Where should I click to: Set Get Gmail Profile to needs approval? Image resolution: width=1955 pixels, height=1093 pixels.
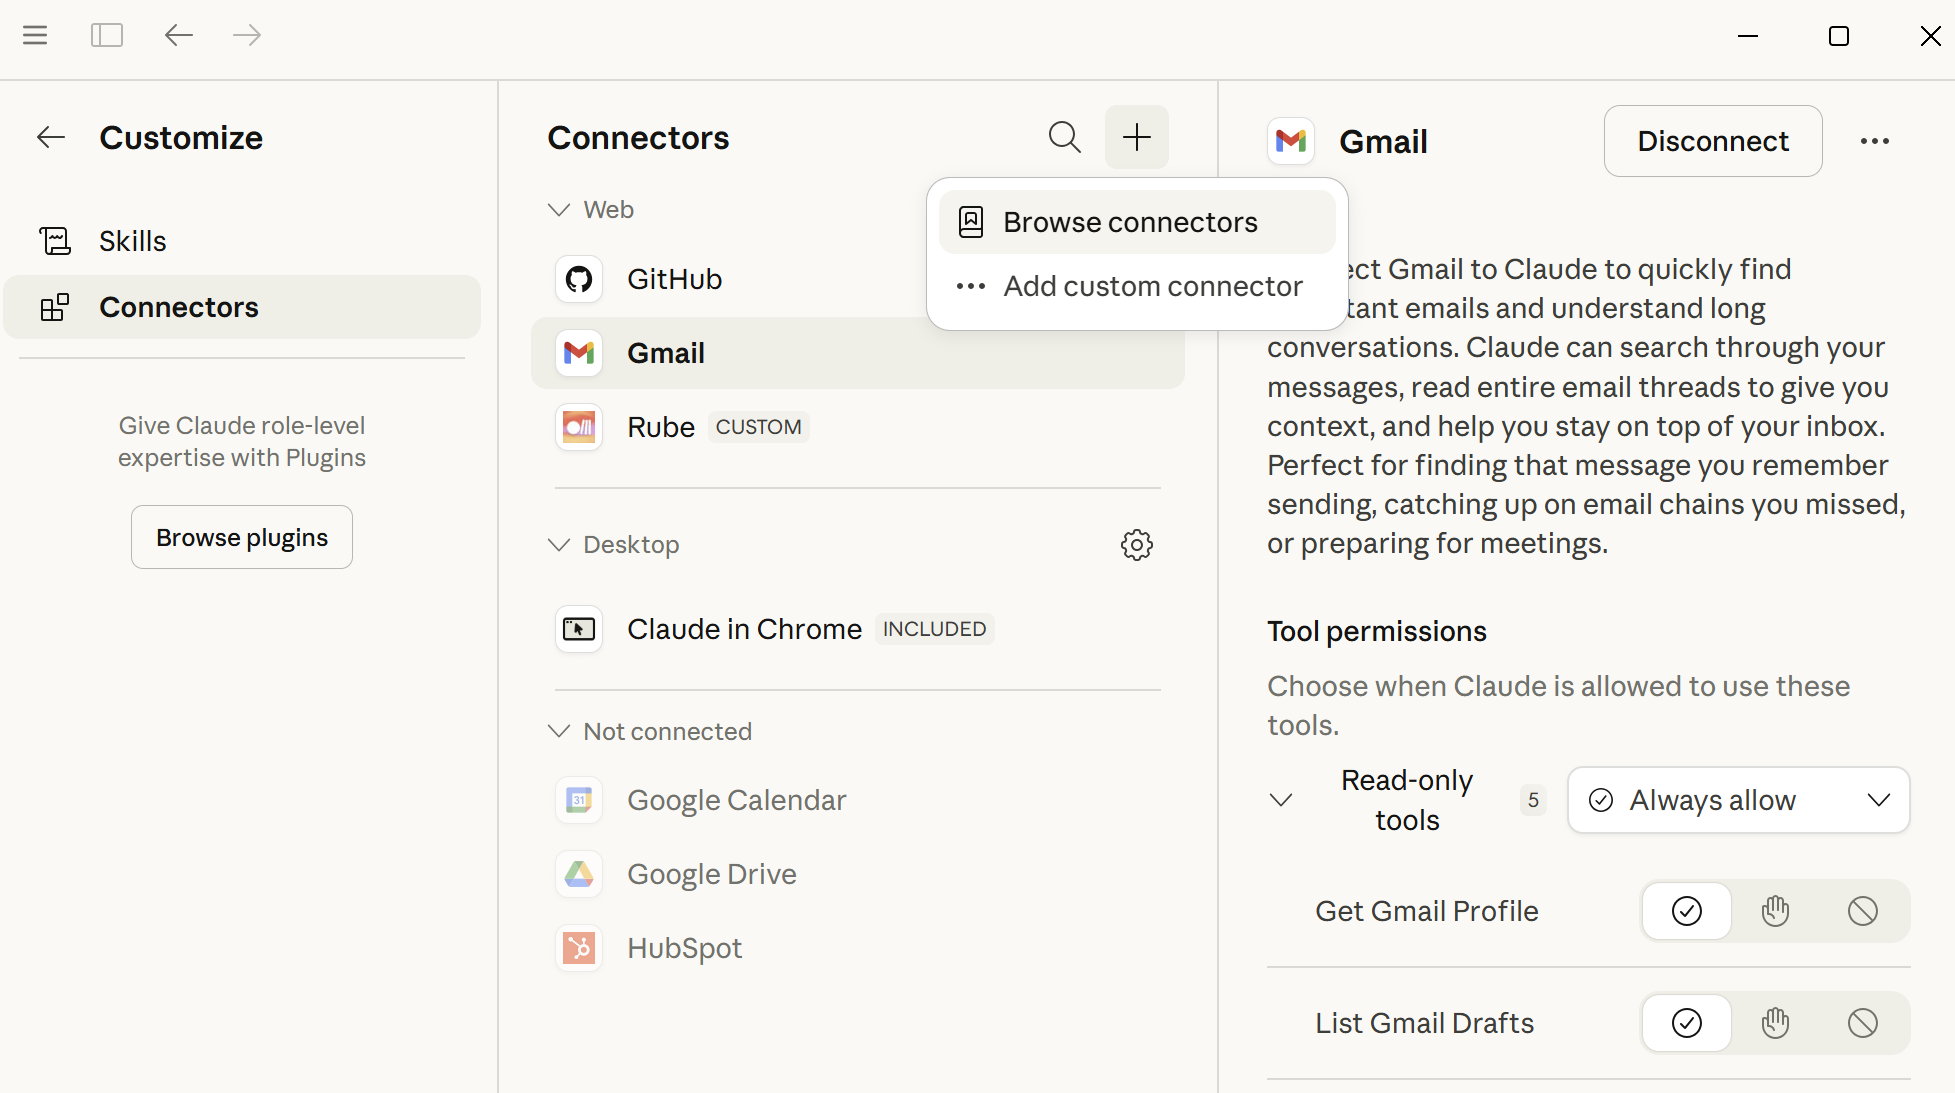point(1774,911)
